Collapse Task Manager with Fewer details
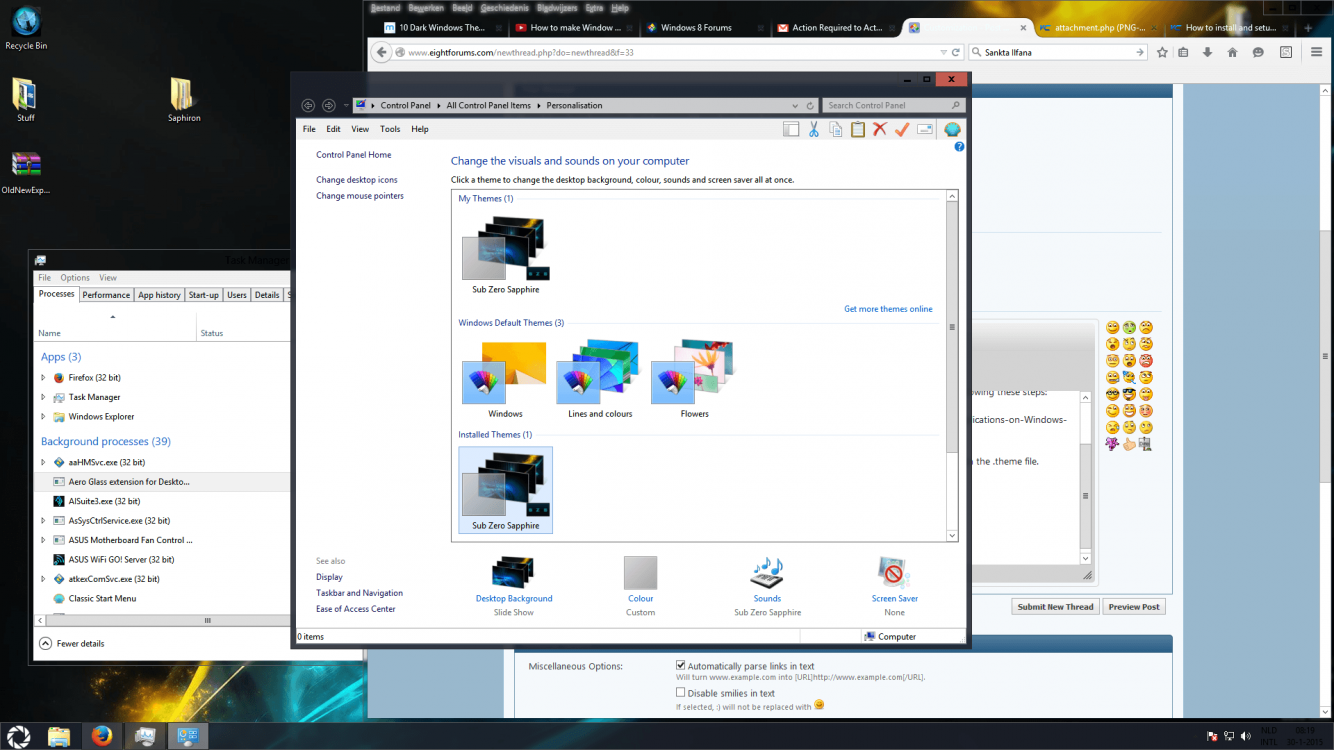This screenshot has height=750, width=1334. coord(72,644)
